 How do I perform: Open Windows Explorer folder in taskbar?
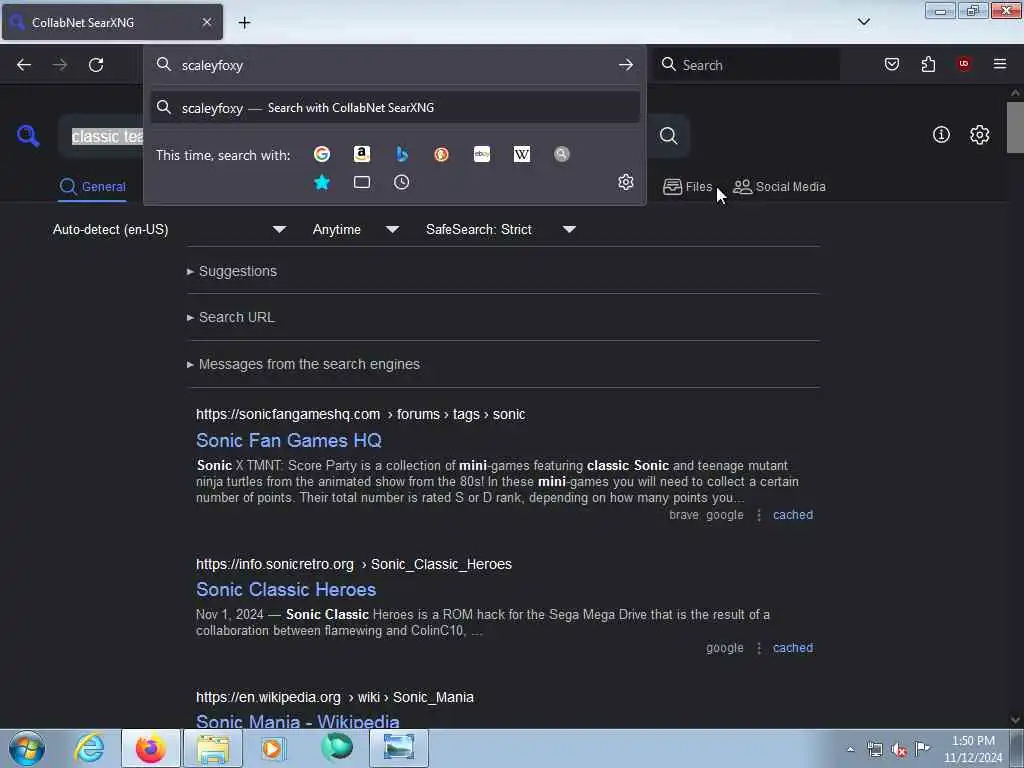213,748
